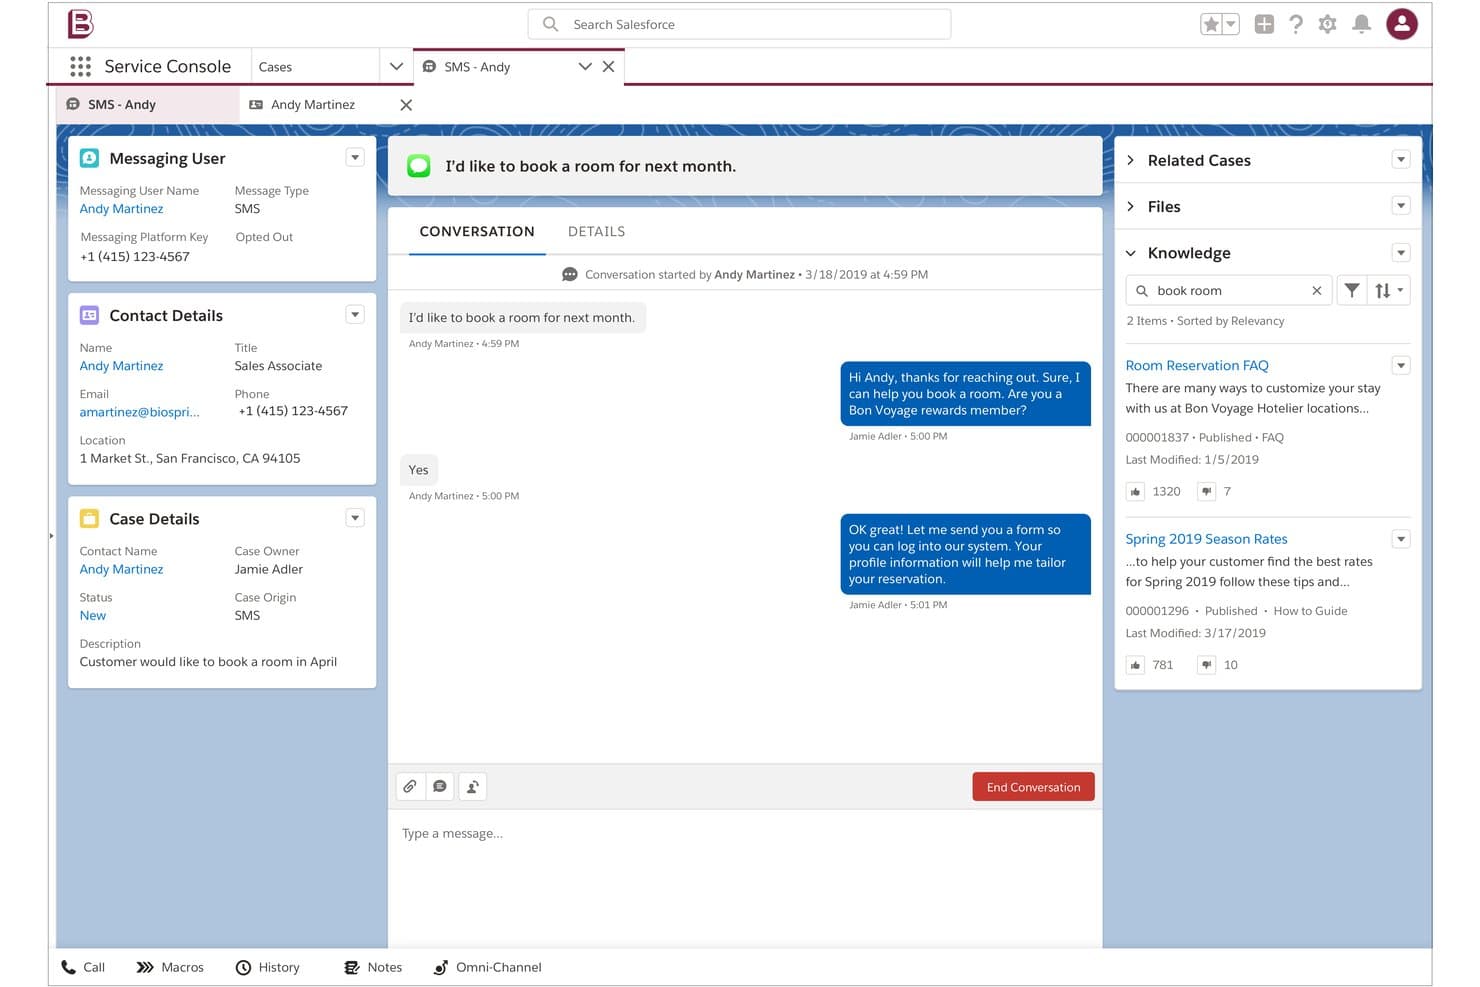Viewport: 1480px width, 987px height.
Task: Expand the Related Cases section
Action: (x=1131, y=160)
